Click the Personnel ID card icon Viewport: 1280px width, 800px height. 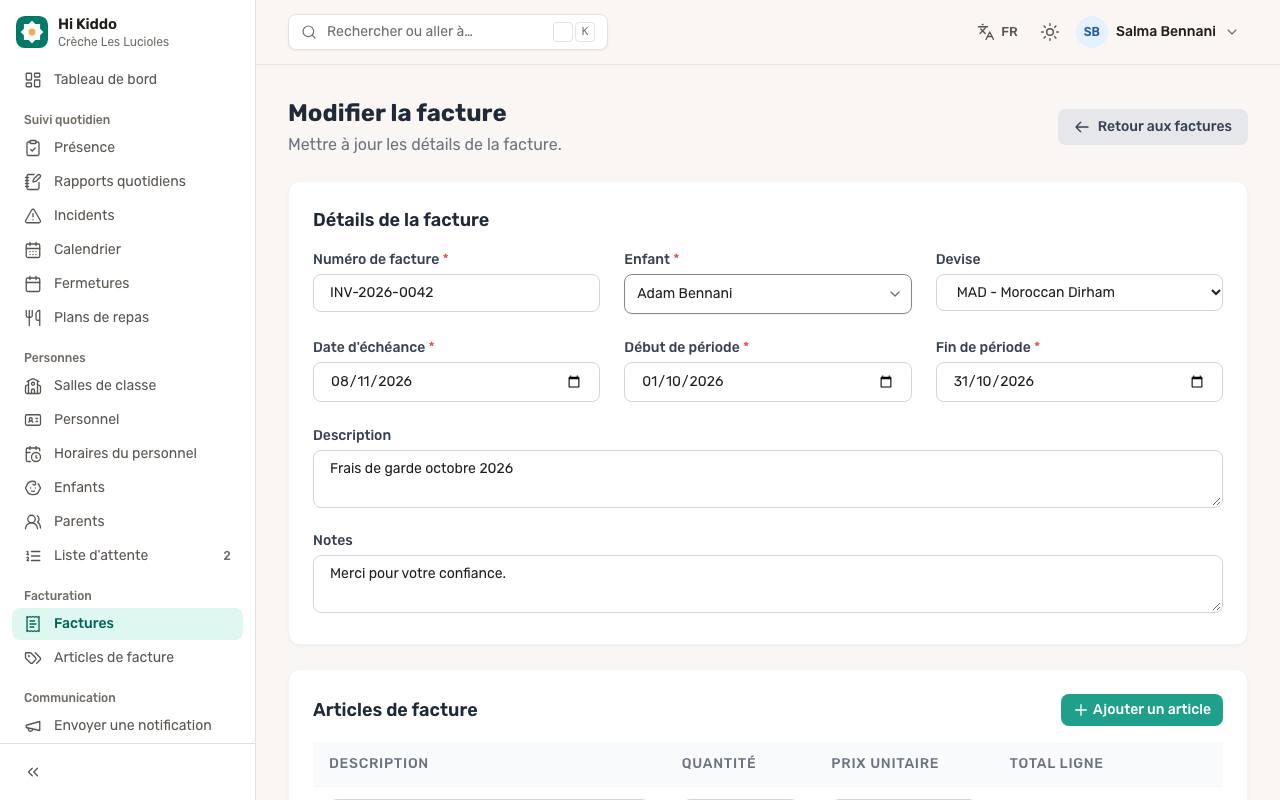pos(33,420)
